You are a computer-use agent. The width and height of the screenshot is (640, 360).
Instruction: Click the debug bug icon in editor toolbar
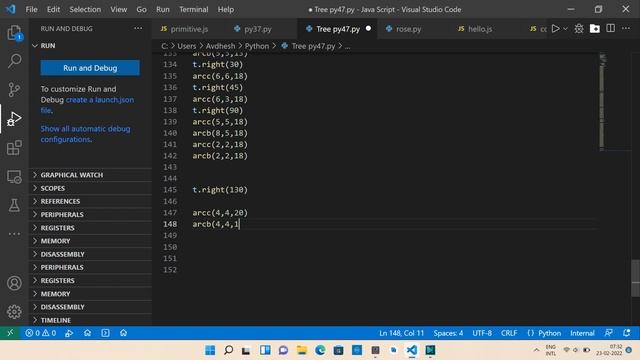click(579, 29)
